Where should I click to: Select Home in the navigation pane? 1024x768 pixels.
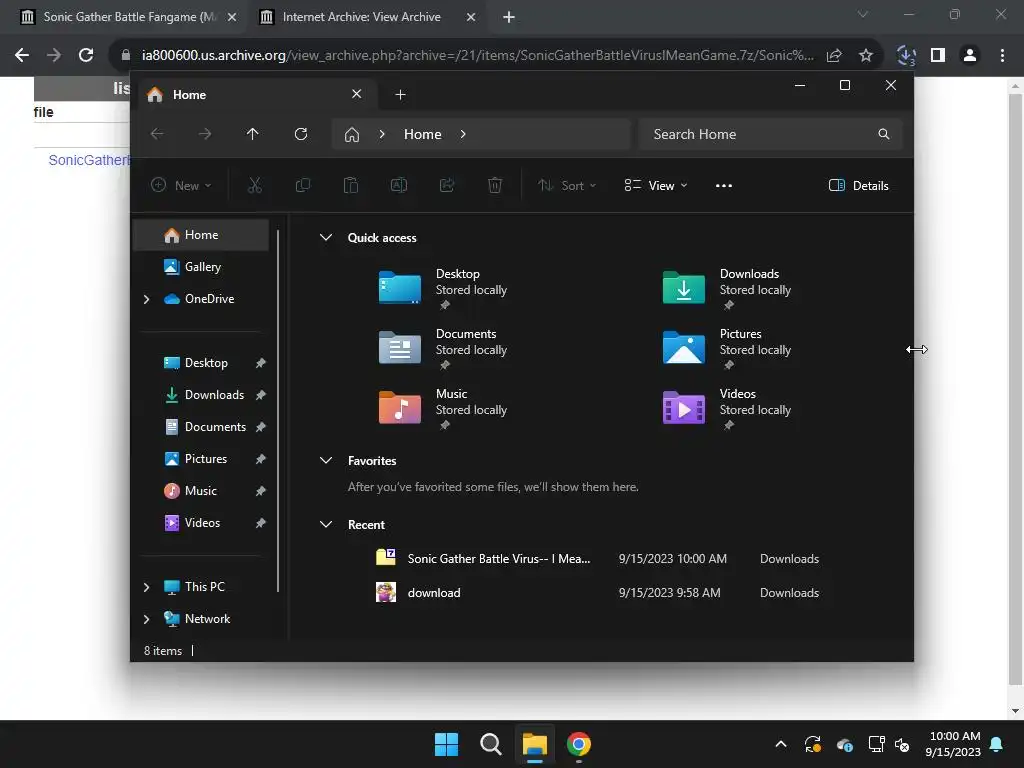(201, 234)
